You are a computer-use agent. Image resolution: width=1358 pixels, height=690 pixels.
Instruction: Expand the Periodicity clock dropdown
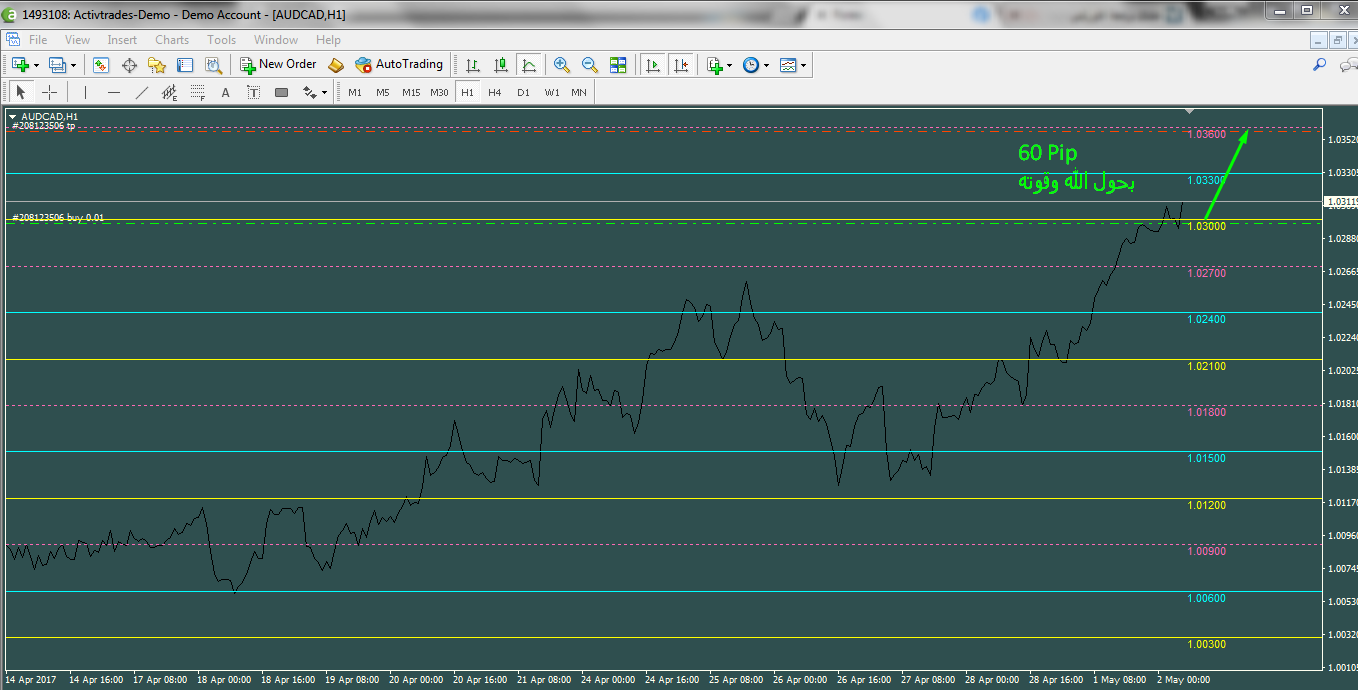click(767, 65)
